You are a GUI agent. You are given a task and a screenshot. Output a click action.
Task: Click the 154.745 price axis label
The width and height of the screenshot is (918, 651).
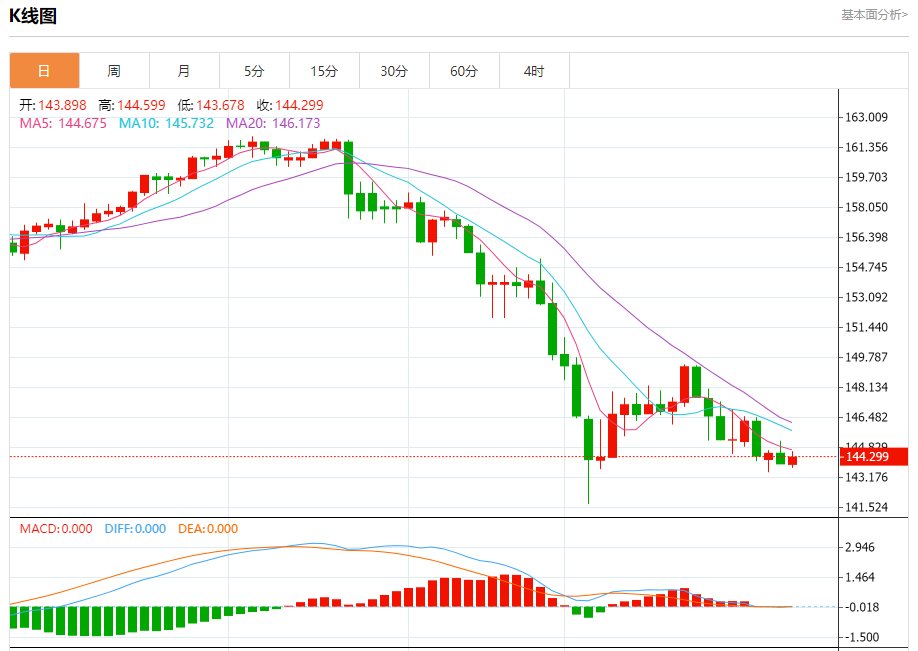tap(866, 267)
